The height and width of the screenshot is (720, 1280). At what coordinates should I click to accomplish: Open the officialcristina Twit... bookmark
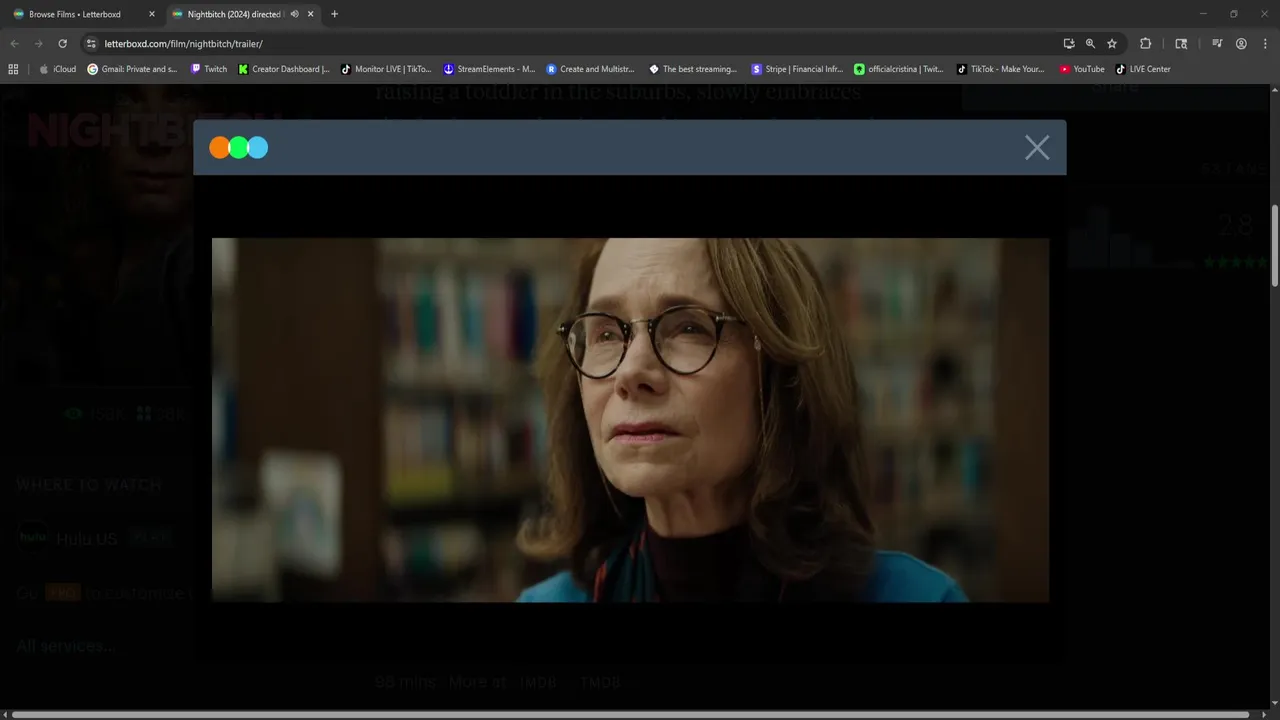pos(899,69)
